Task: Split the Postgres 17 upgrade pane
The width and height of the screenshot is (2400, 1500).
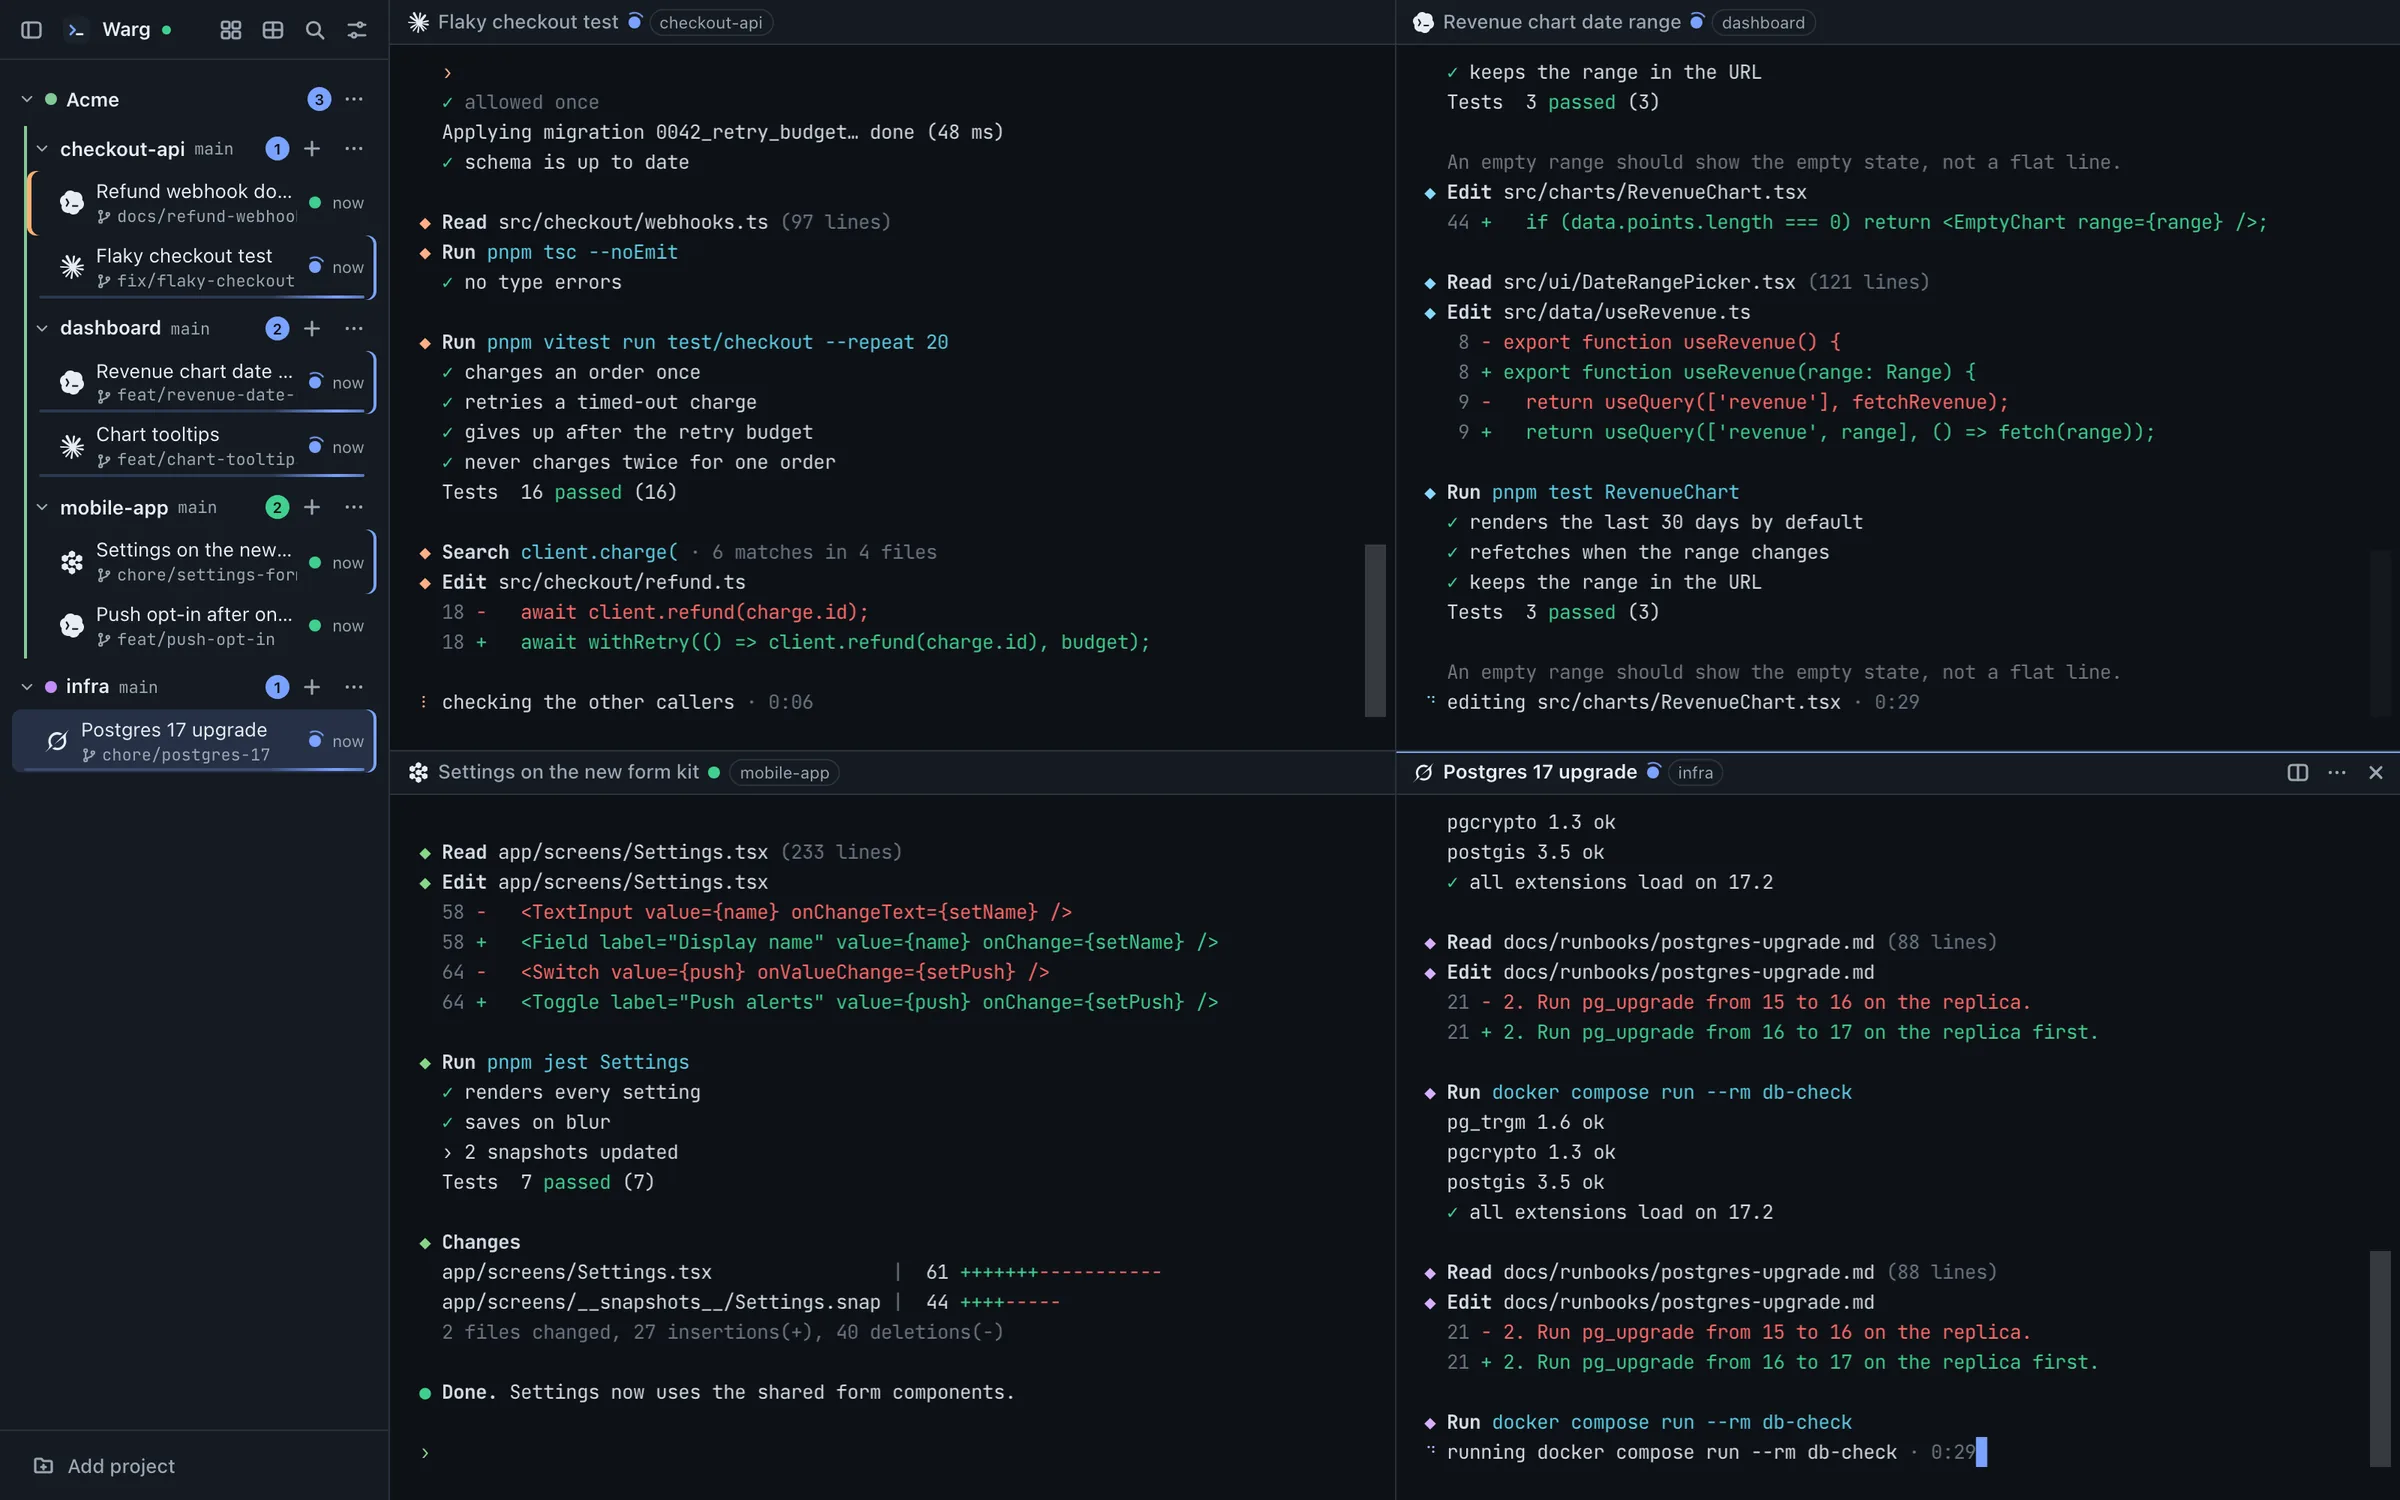Action: coord(2297,772)
